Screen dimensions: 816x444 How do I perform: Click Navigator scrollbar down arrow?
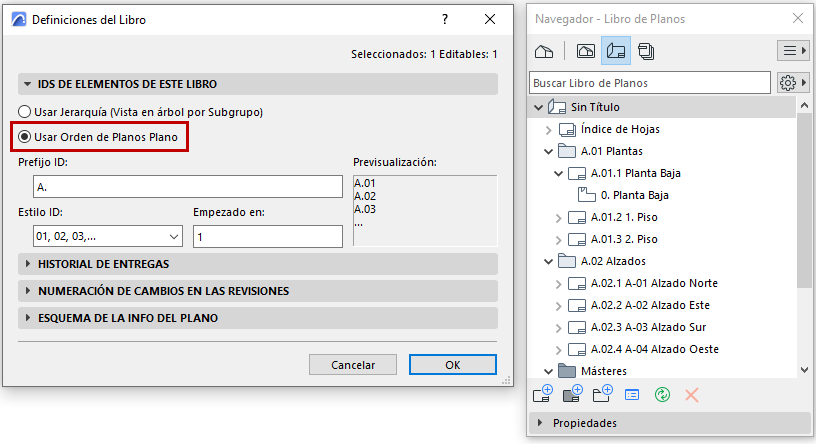coord(805,370)
